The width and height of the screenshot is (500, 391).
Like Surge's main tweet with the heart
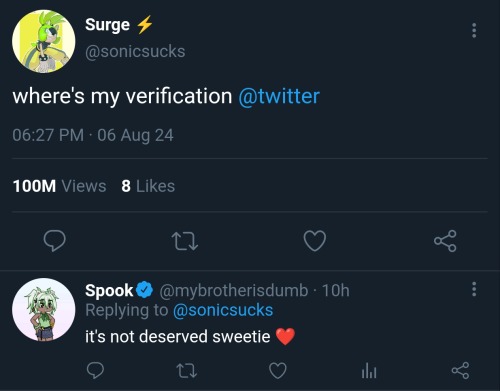pyautogui.click(x=315, y=241)
